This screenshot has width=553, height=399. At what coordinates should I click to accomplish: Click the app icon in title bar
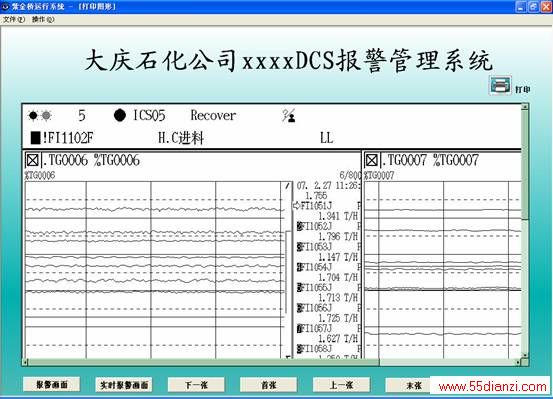click(5, 6)
